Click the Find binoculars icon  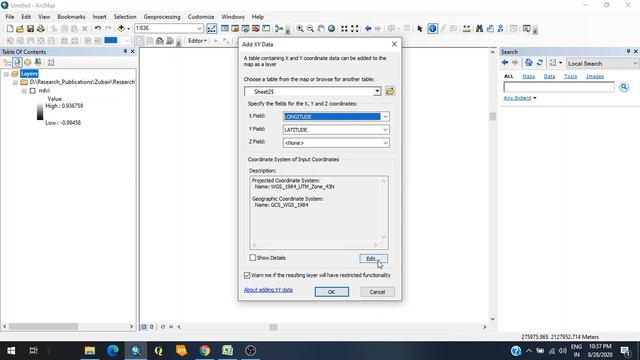(480, 29)
